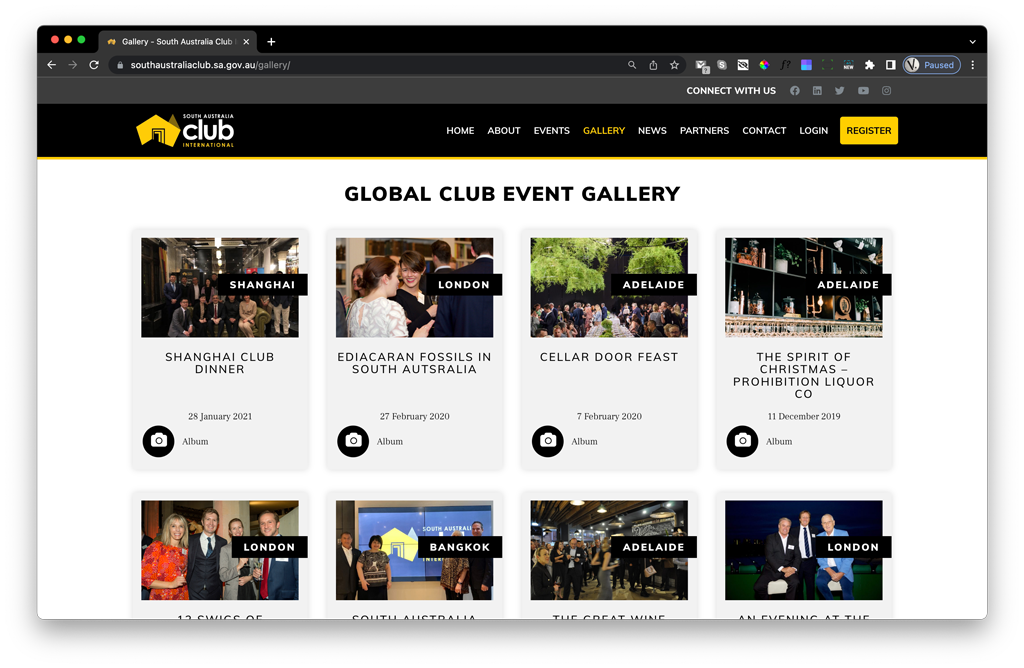Image resolution: width=1024 pixels, height=668 pixels.
Task: Open the ABOUT menu item
Action: [504, 131]
